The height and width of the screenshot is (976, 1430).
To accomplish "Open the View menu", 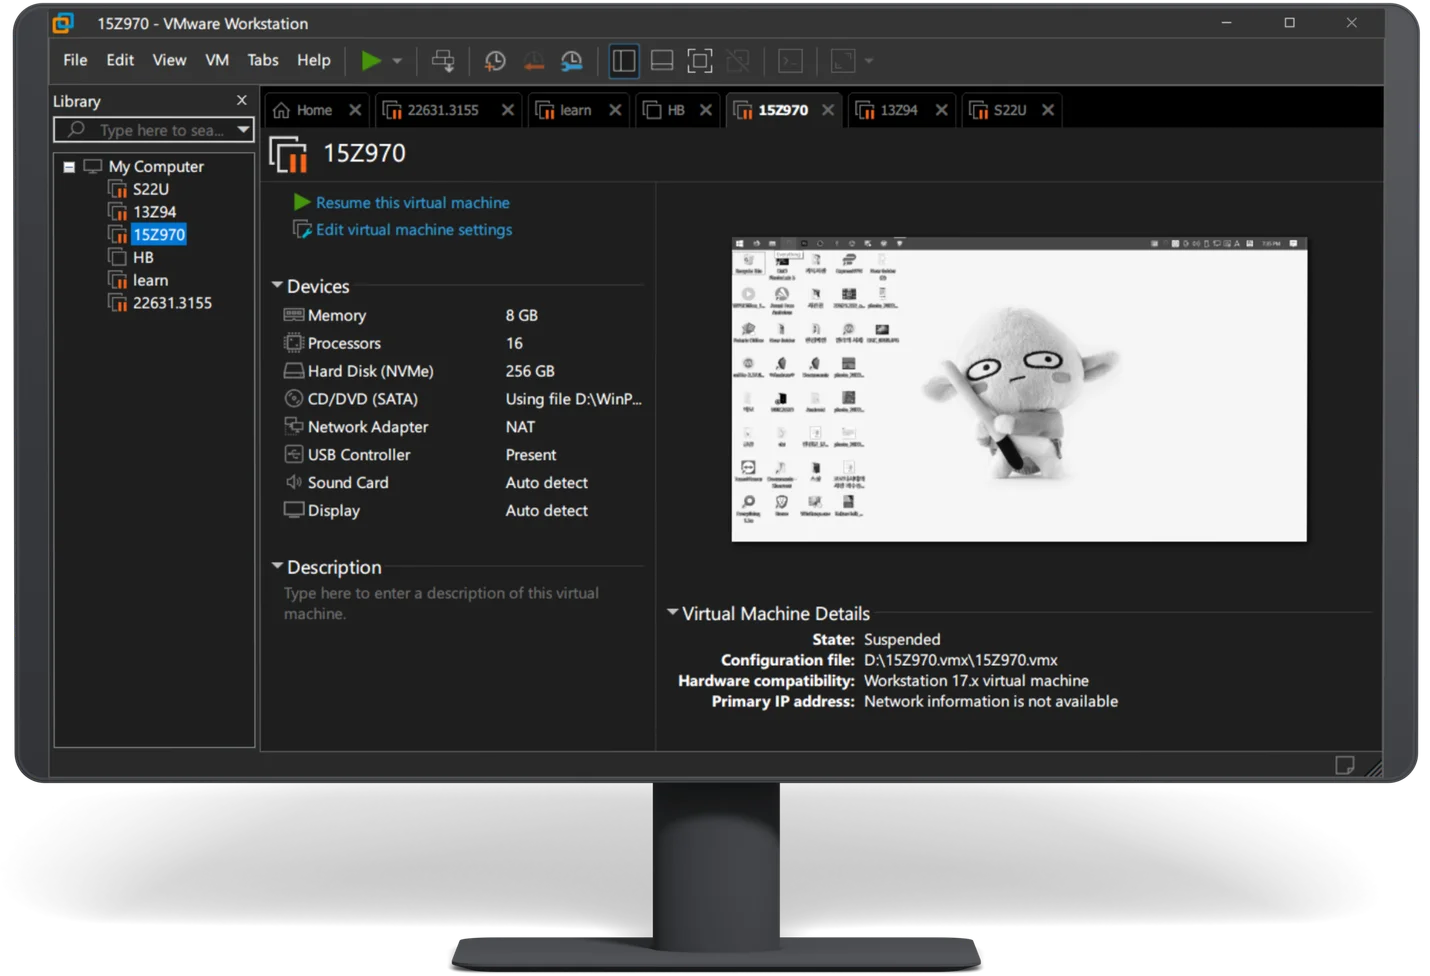I will [x=169, y=60].
